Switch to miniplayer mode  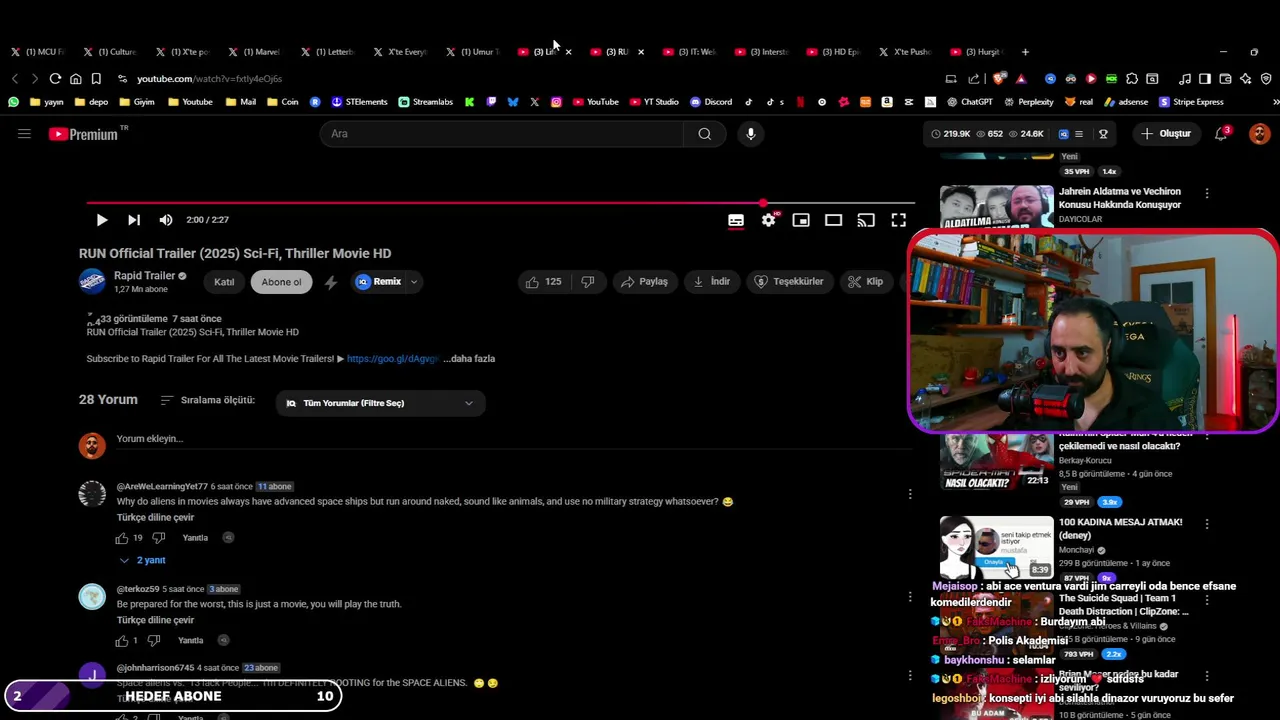pyautogui.click(x=801, y=220)
